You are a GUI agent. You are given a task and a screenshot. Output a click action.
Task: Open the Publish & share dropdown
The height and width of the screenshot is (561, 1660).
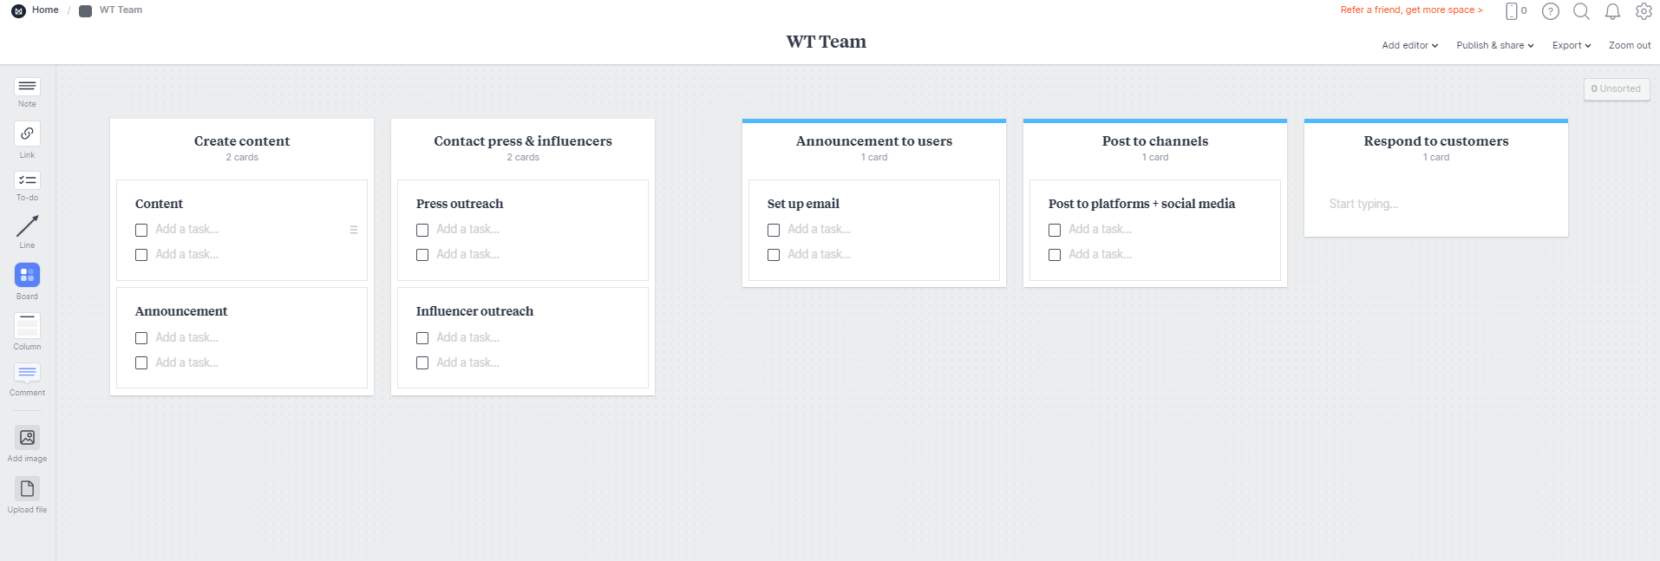(1495, 45)
